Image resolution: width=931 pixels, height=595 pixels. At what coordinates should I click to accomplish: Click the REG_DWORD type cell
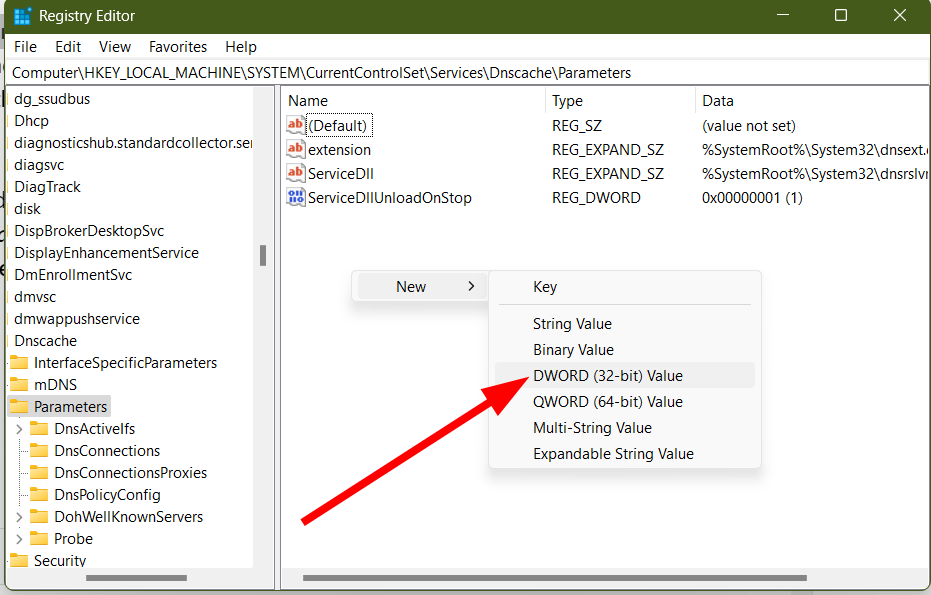pos(596,198)
